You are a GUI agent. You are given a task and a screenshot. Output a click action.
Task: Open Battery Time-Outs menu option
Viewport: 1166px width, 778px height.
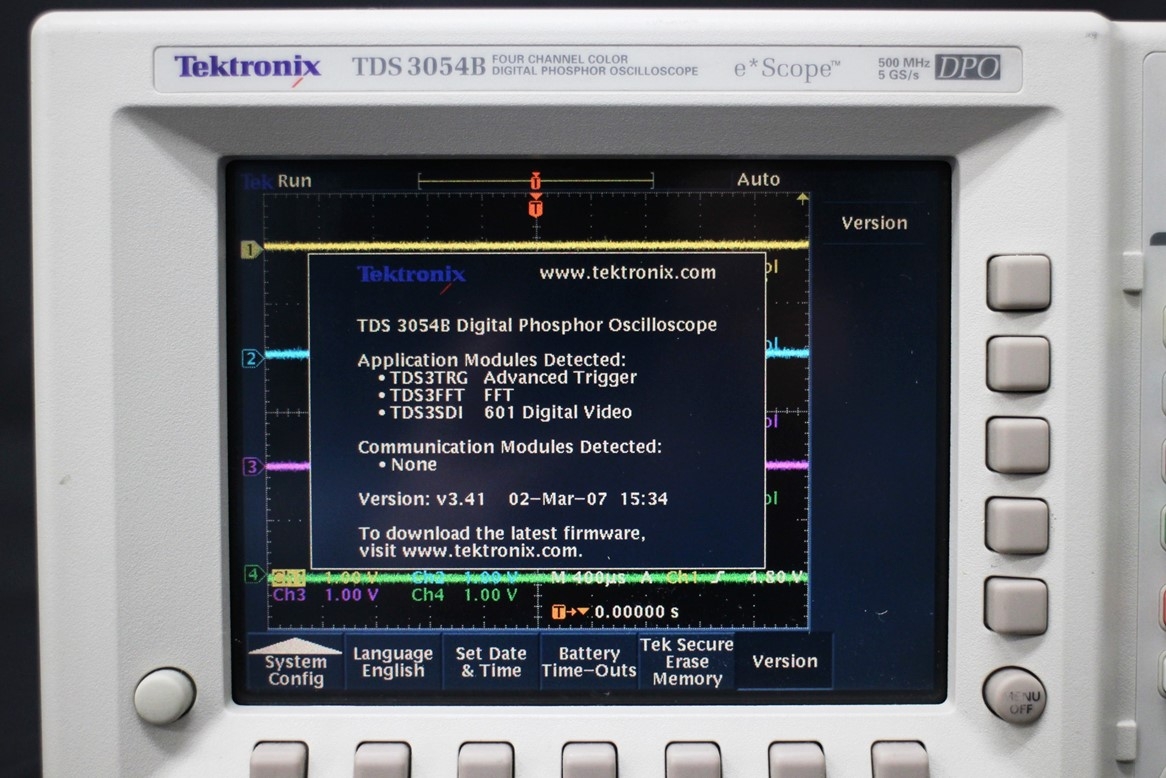(x=589, y=662)
